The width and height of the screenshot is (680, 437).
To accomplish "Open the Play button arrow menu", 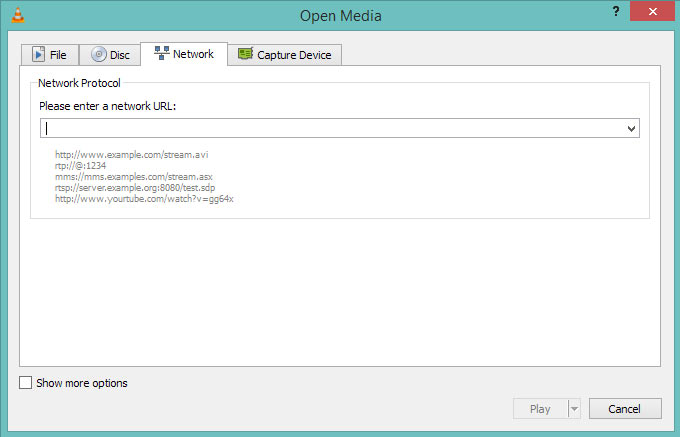I will pos(574,409).
